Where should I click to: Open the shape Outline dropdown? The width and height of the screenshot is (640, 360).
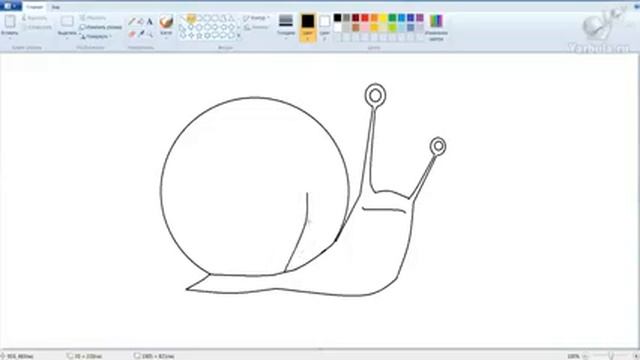(x=256, y=18)
